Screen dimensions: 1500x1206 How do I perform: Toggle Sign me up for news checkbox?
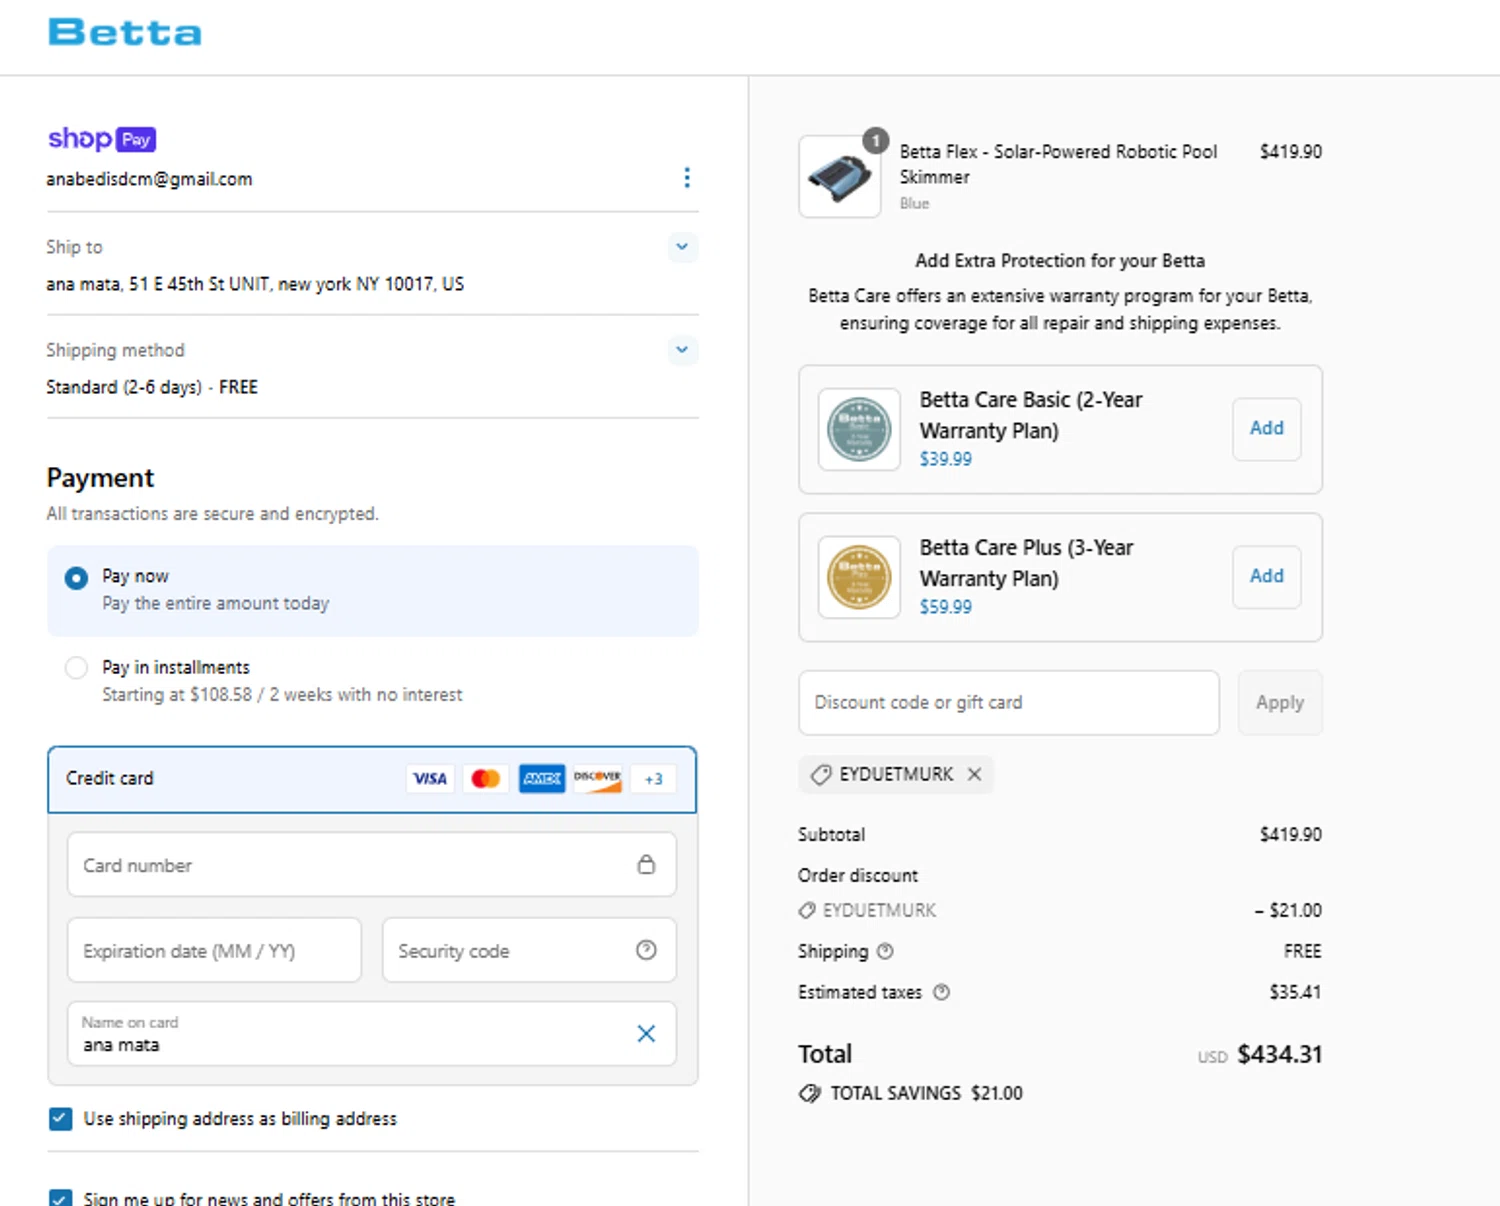pyautogui.click(x=60, y=1198)
